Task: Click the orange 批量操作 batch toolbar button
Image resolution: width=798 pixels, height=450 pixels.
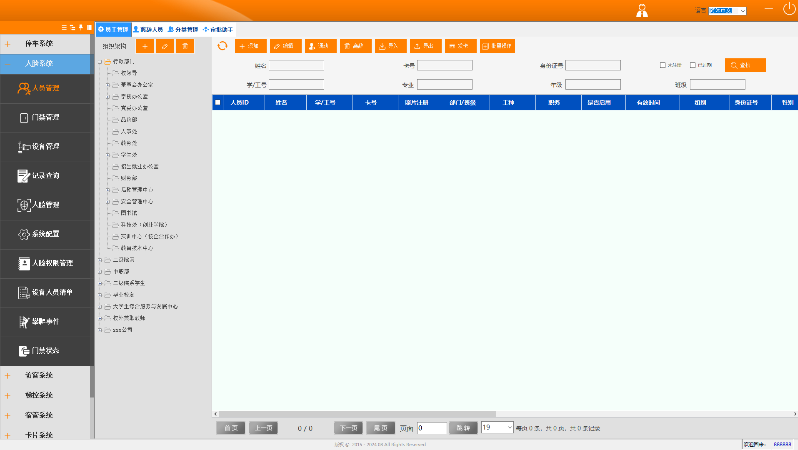Action: click(x=497, y=46)
